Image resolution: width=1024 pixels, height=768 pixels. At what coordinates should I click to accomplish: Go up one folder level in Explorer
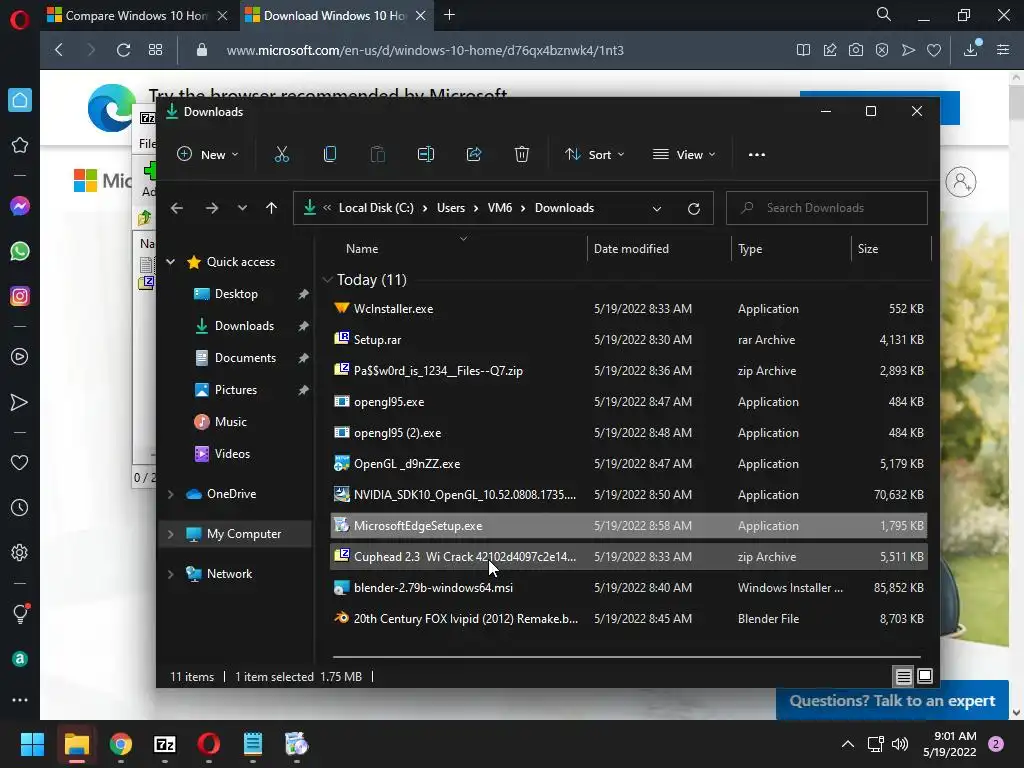[x=271, y=208]
